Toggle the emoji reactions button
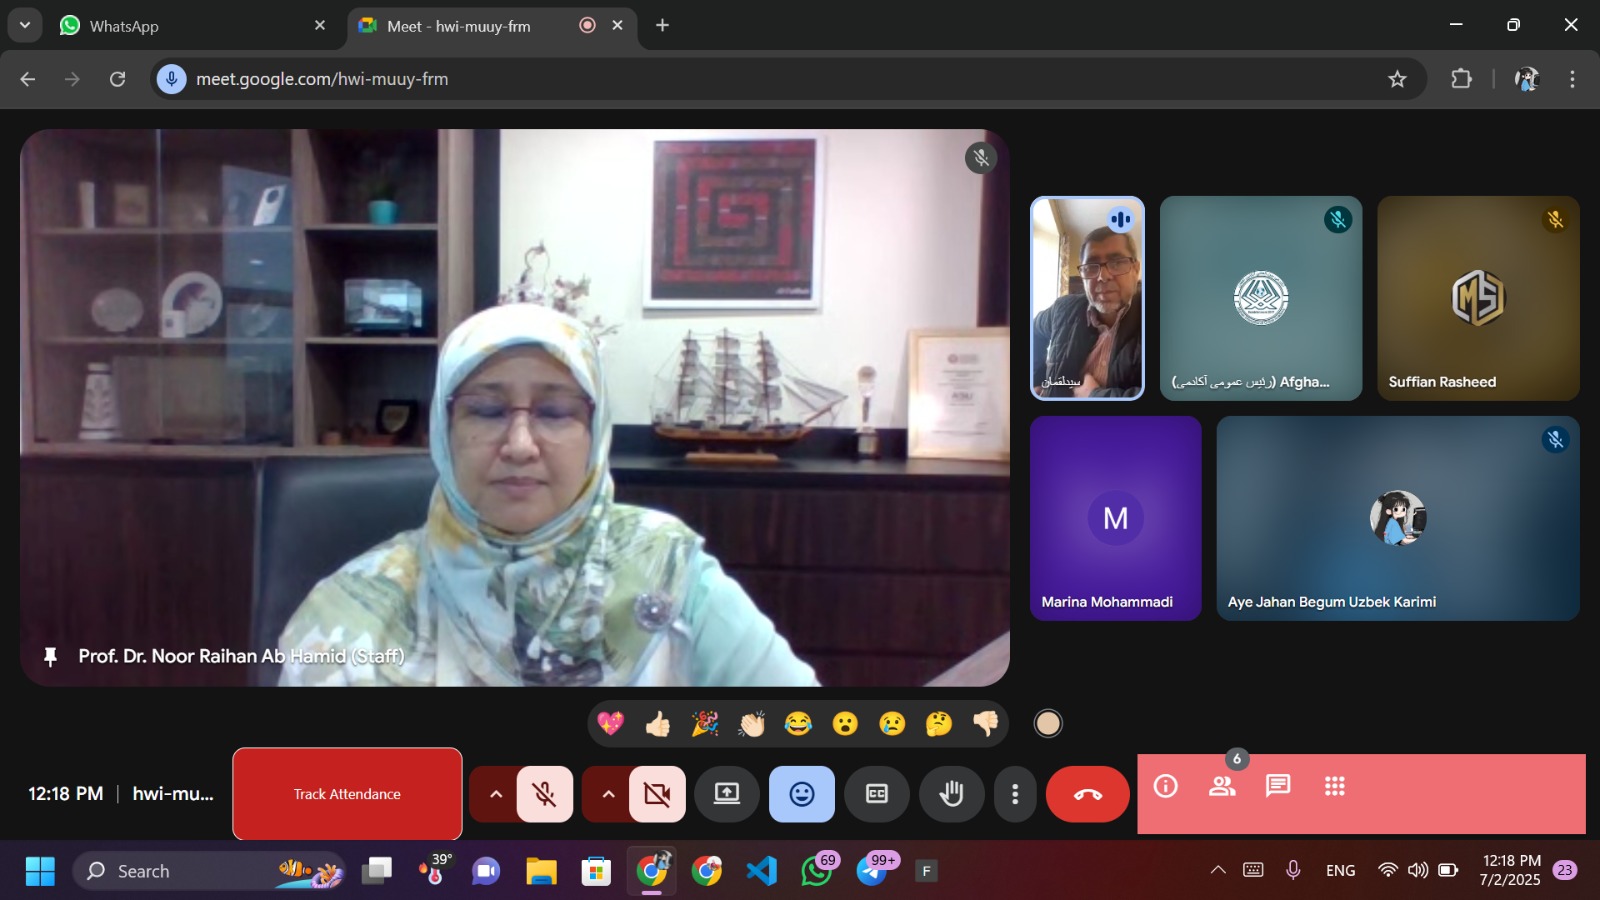The width and height of the screenshot is (1600, 900). pyautogui.click(x=802, y=794)
